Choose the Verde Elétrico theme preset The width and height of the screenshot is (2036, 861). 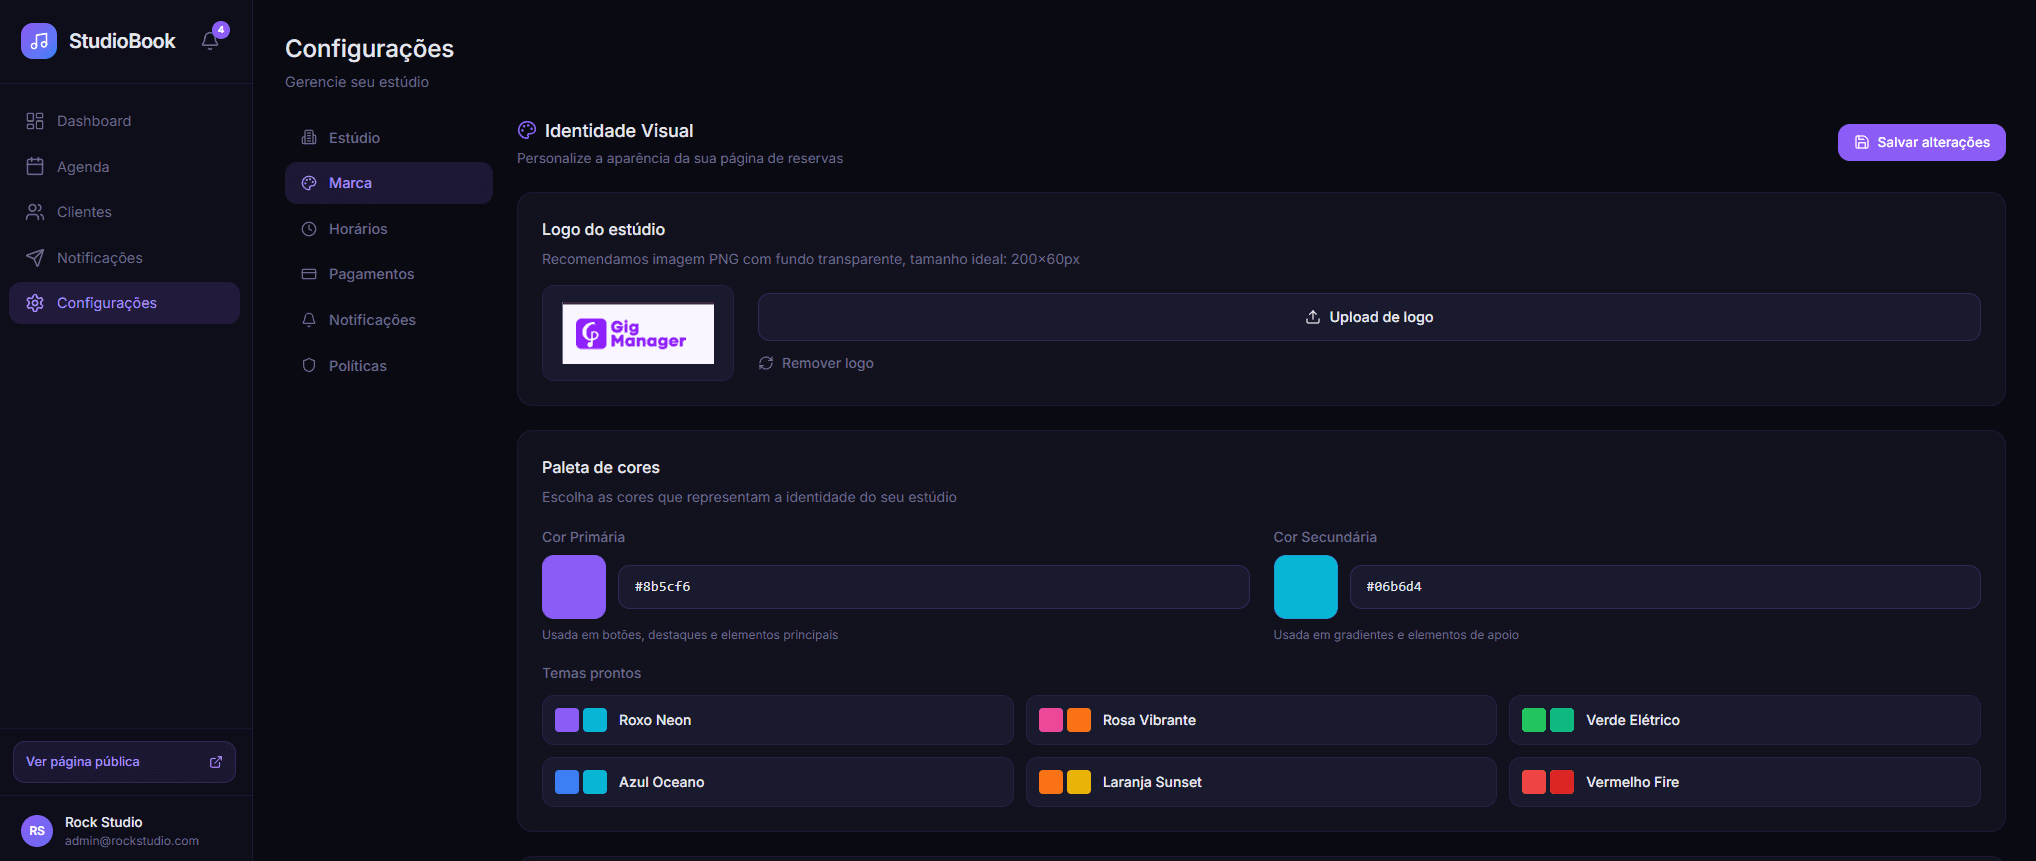point(1743,720)
